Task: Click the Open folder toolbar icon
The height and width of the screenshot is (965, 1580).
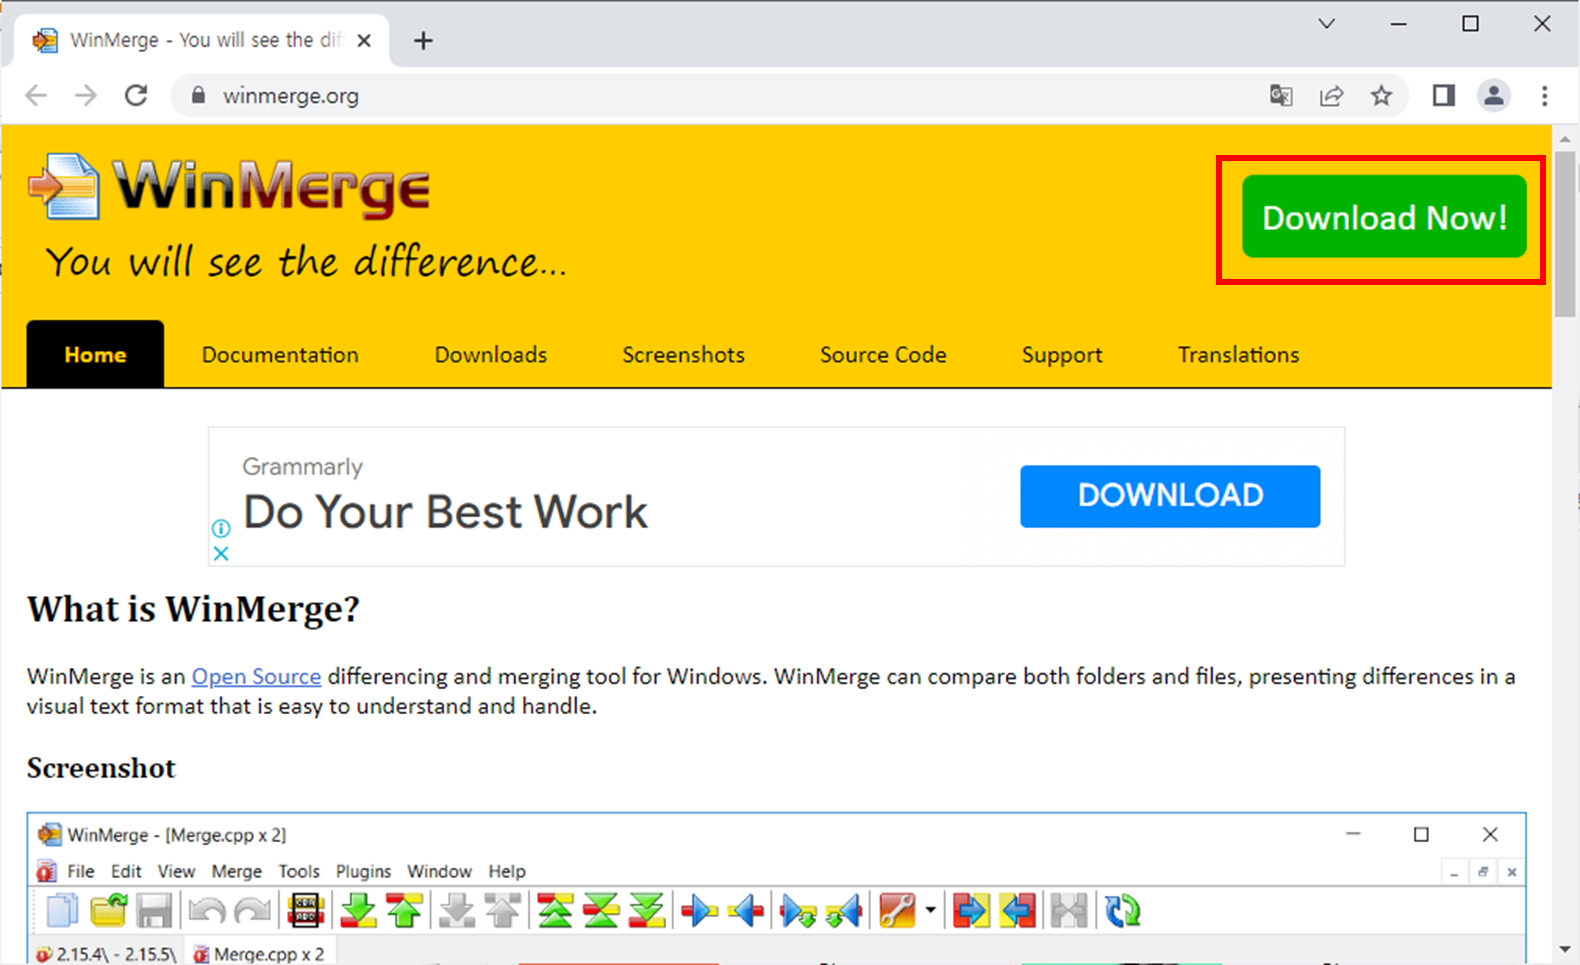Action: (109, 911)
